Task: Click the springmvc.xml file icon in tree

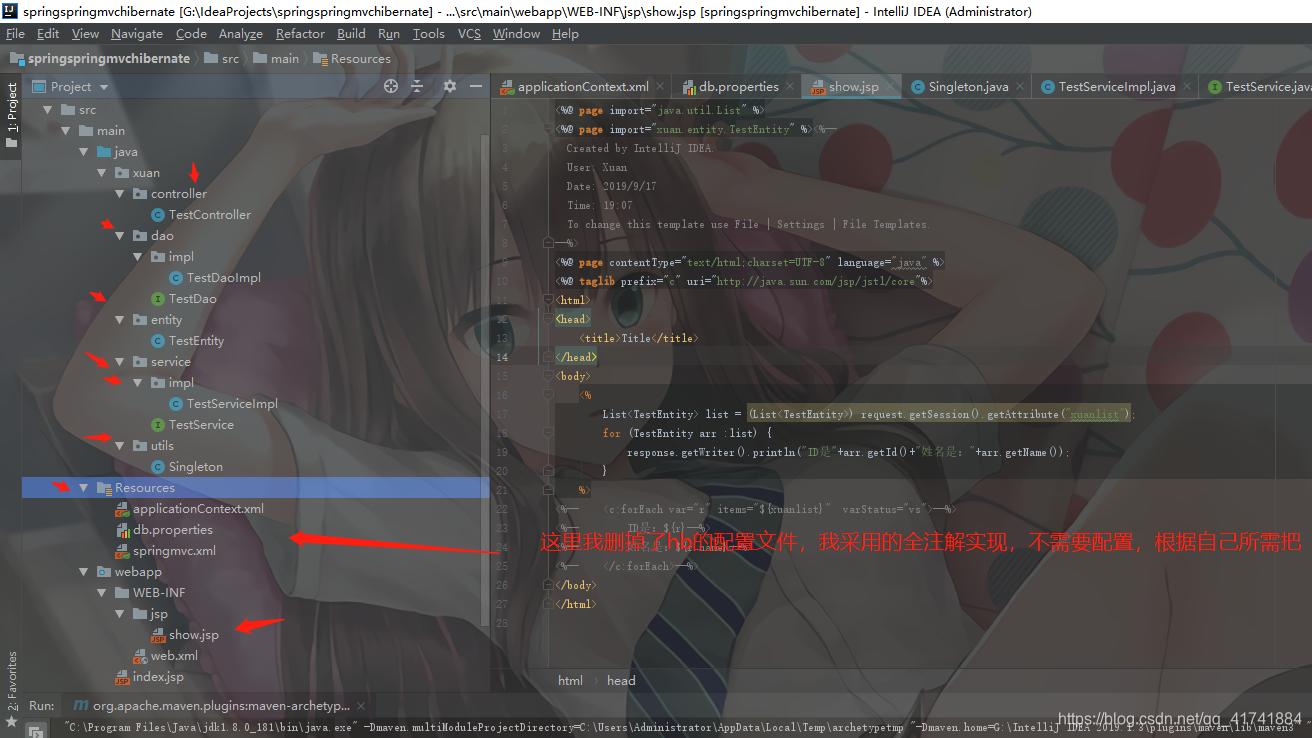Action: (122, 551)
